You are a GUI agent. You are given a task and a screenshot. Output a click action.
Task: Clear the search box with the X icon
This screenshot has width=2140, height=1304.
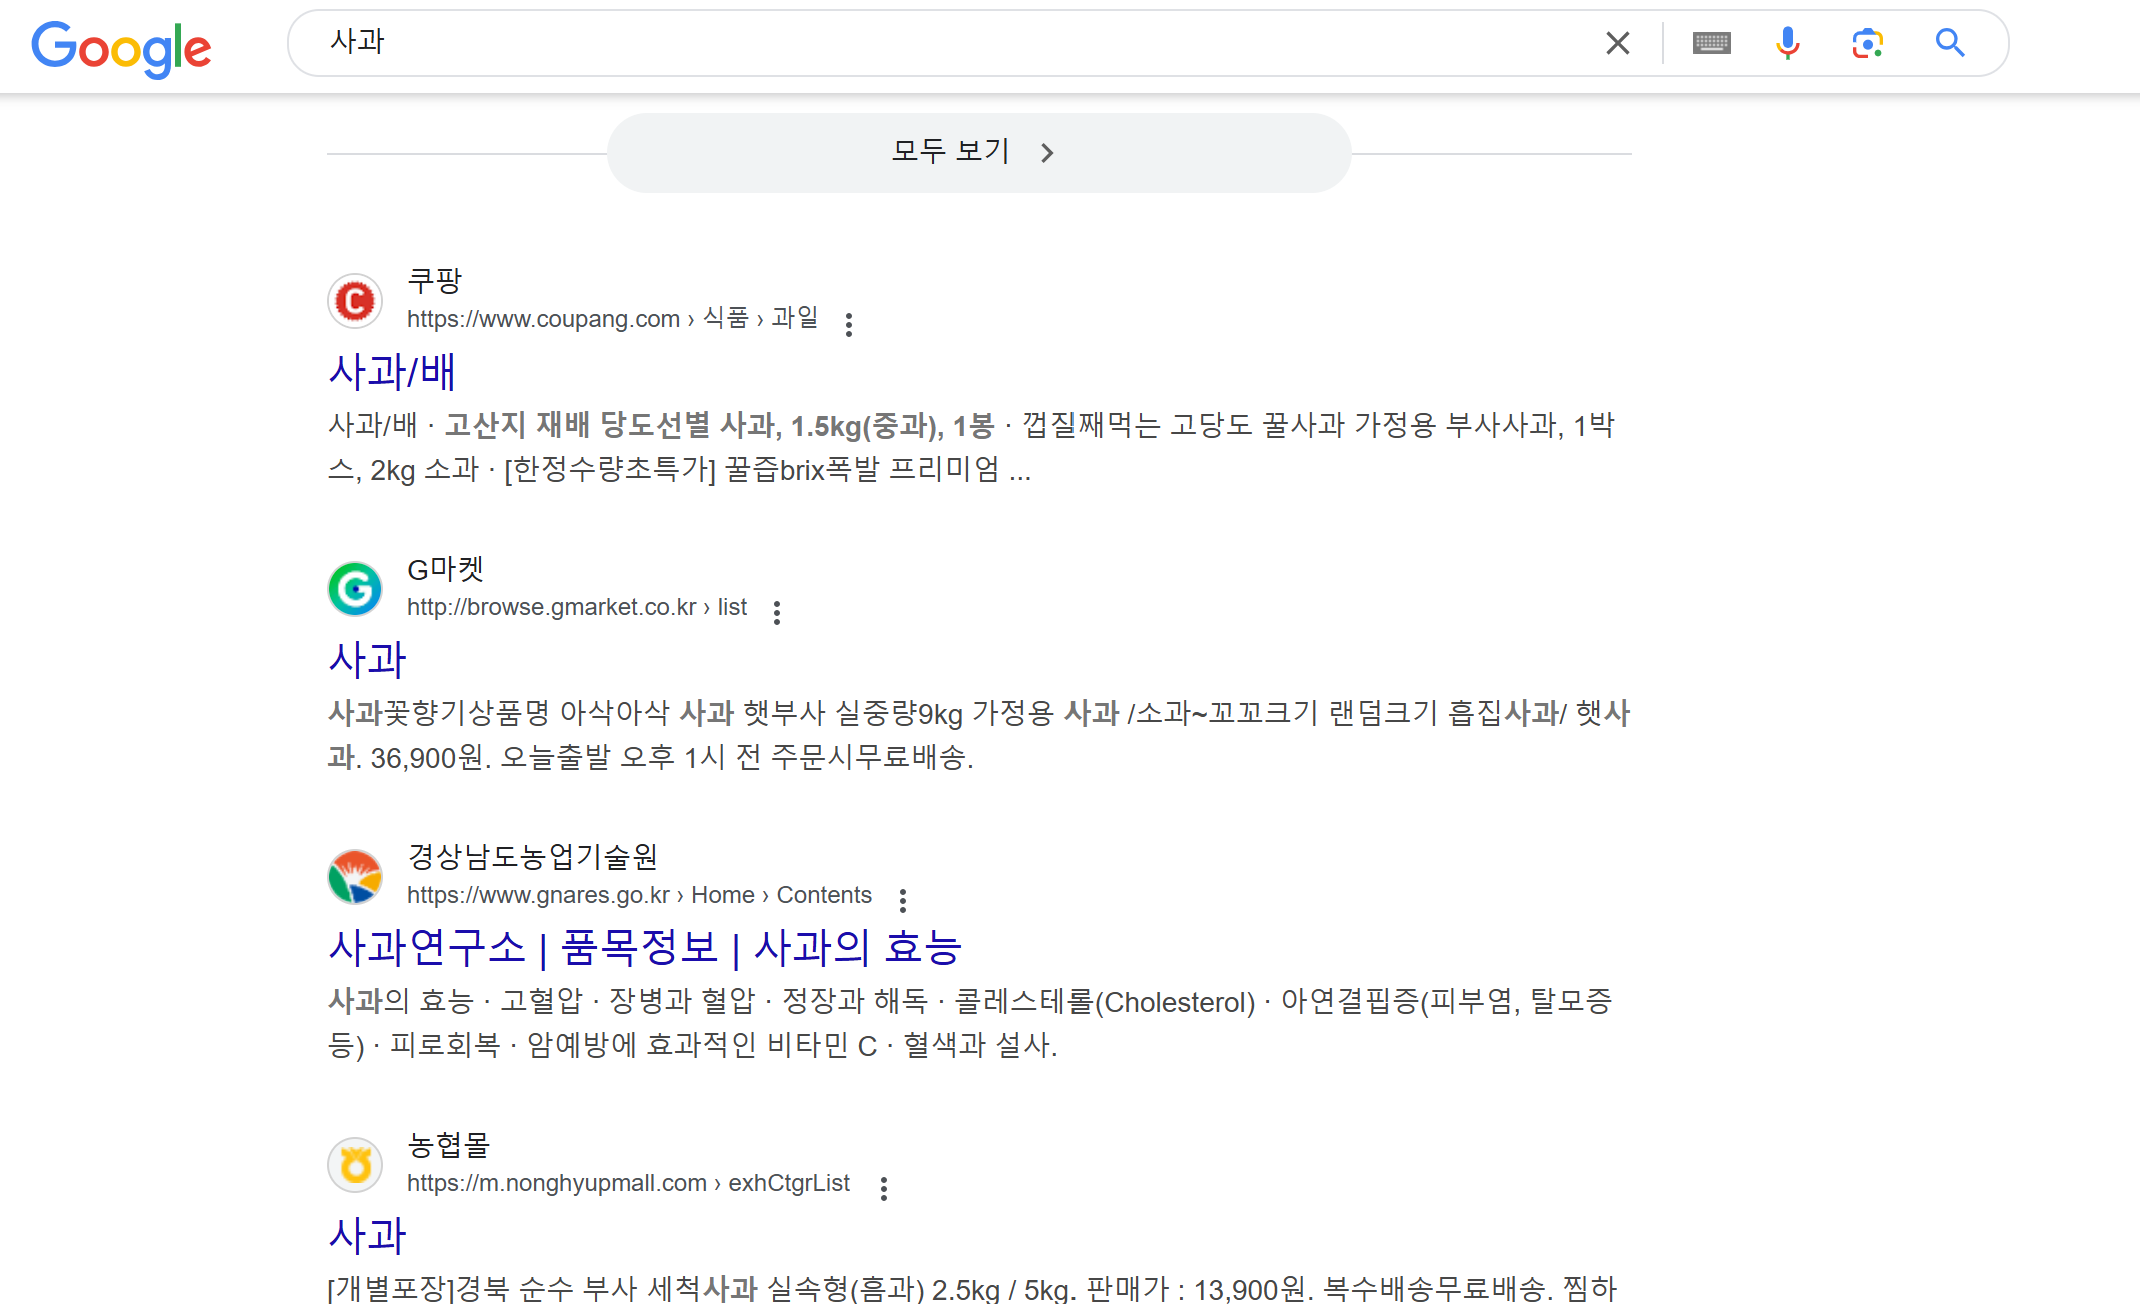(x=1617, y=43)
